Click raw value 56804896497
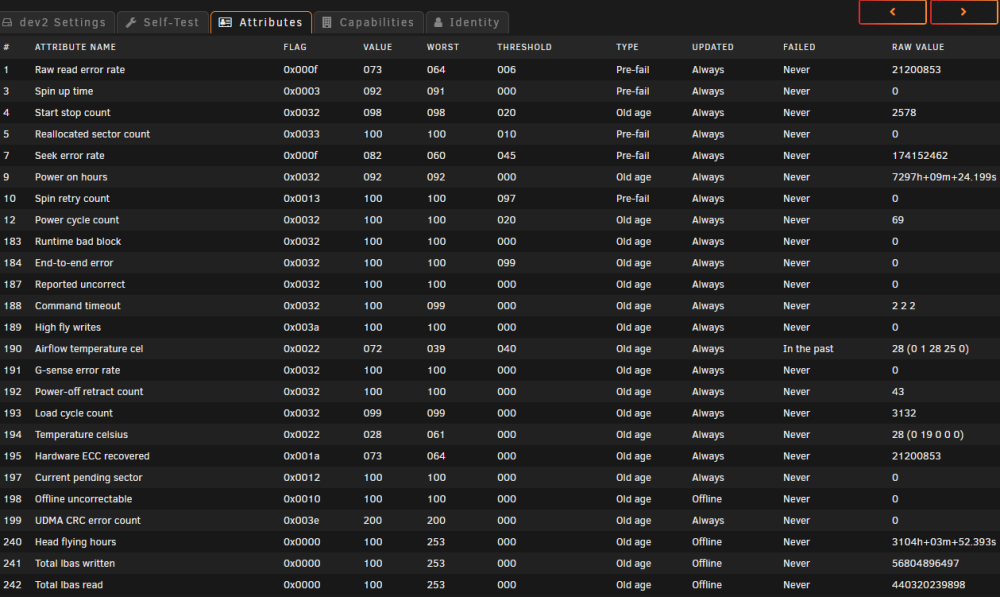Viewport: 1000px width, 597px height. [x=925, y=564]
